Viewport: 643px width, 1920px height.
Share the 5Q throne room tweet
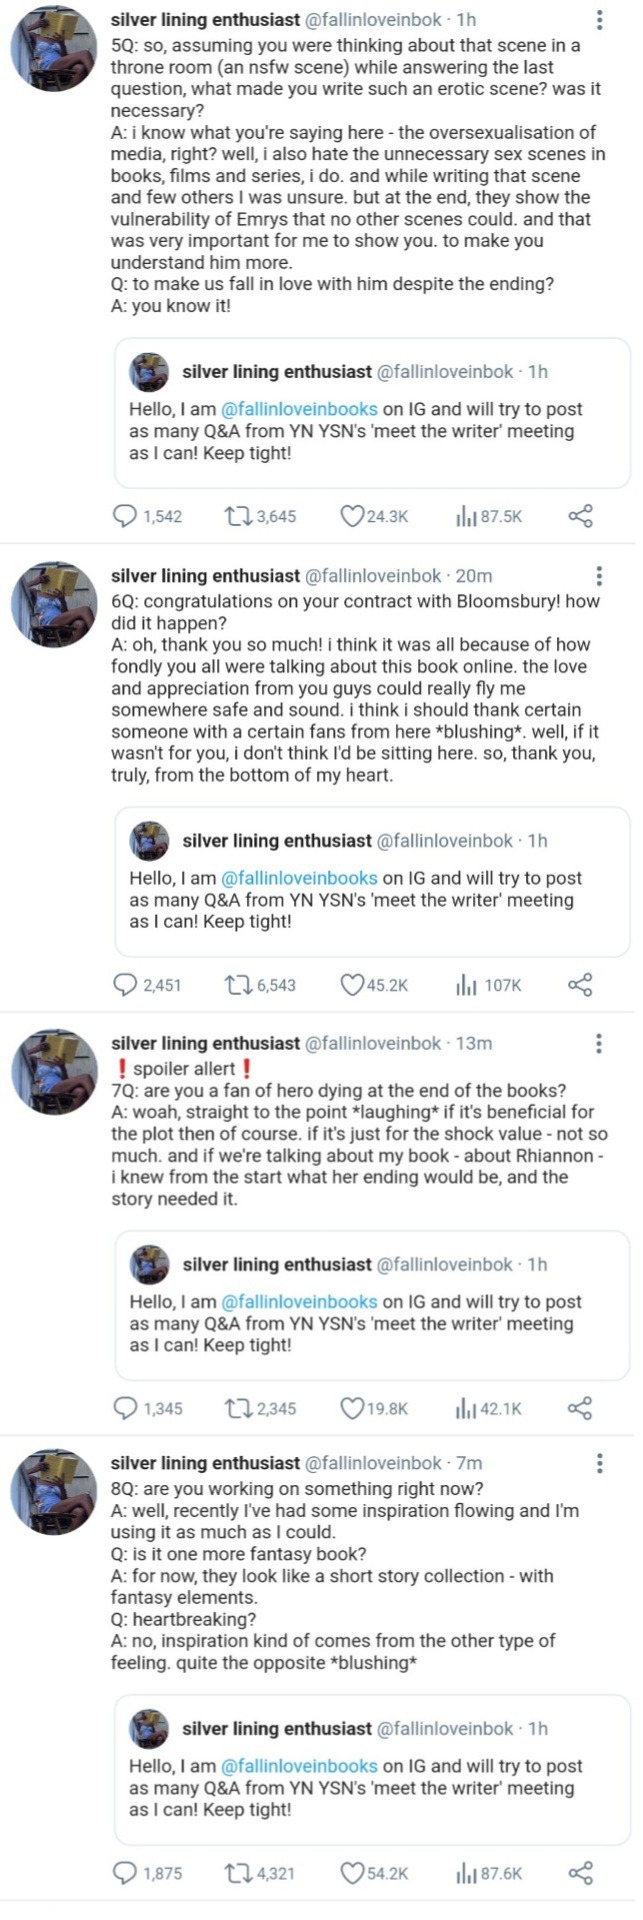point(580,516)
